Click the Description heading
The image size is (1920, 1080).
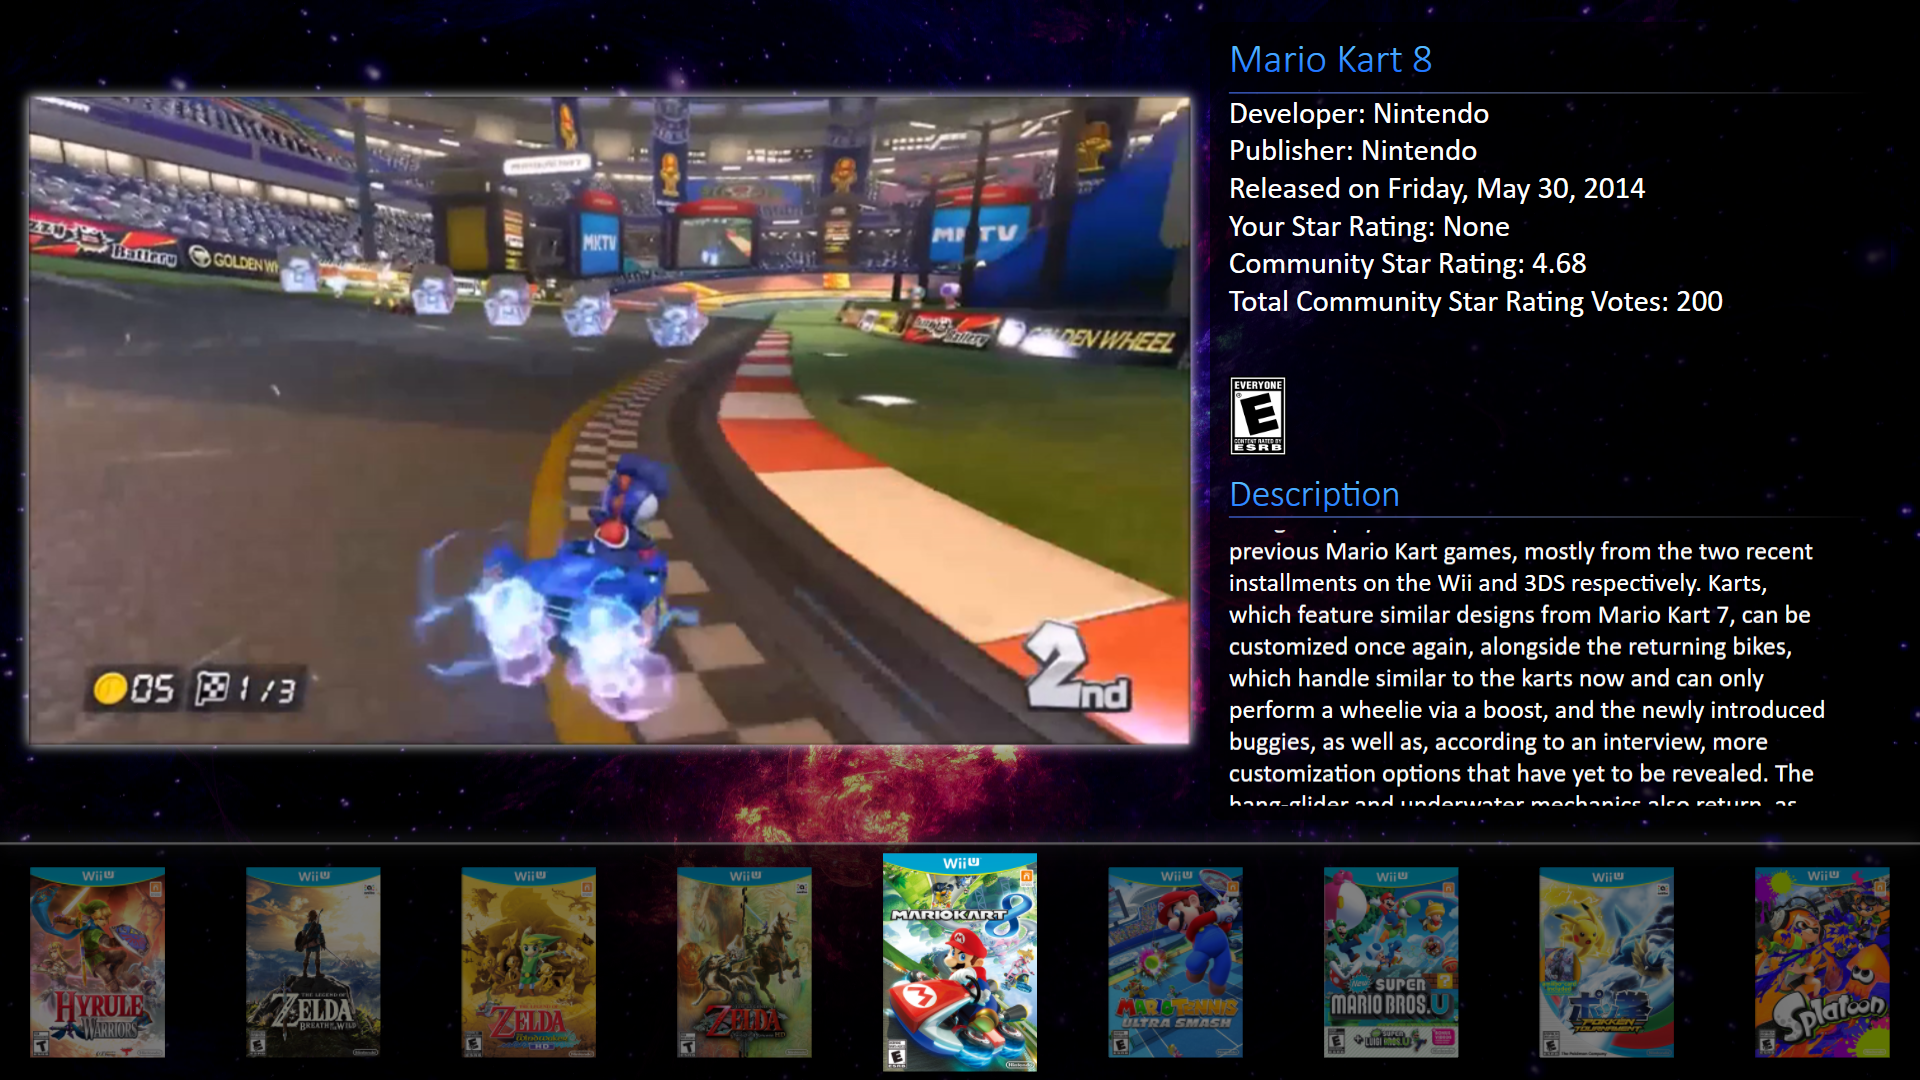click(1314, 495)
